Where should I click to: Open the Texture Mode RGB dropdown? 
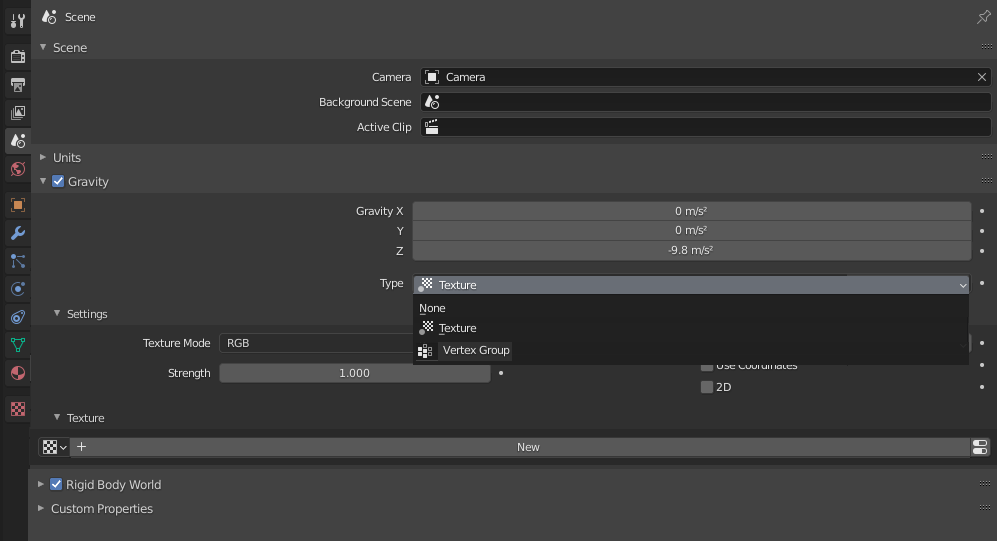coord(316,343)
